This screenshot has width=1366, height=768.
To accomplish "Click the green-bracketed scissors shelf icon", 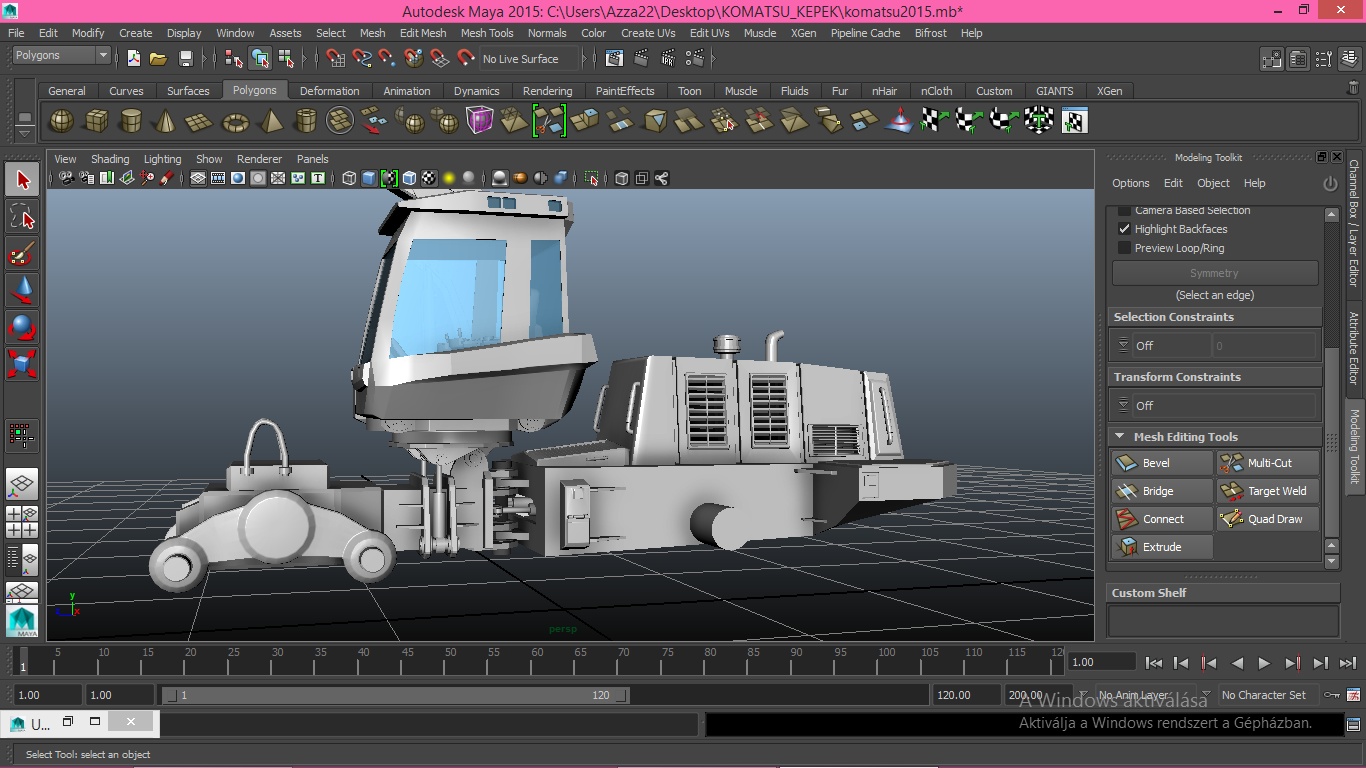I will (x=549, y=121).
